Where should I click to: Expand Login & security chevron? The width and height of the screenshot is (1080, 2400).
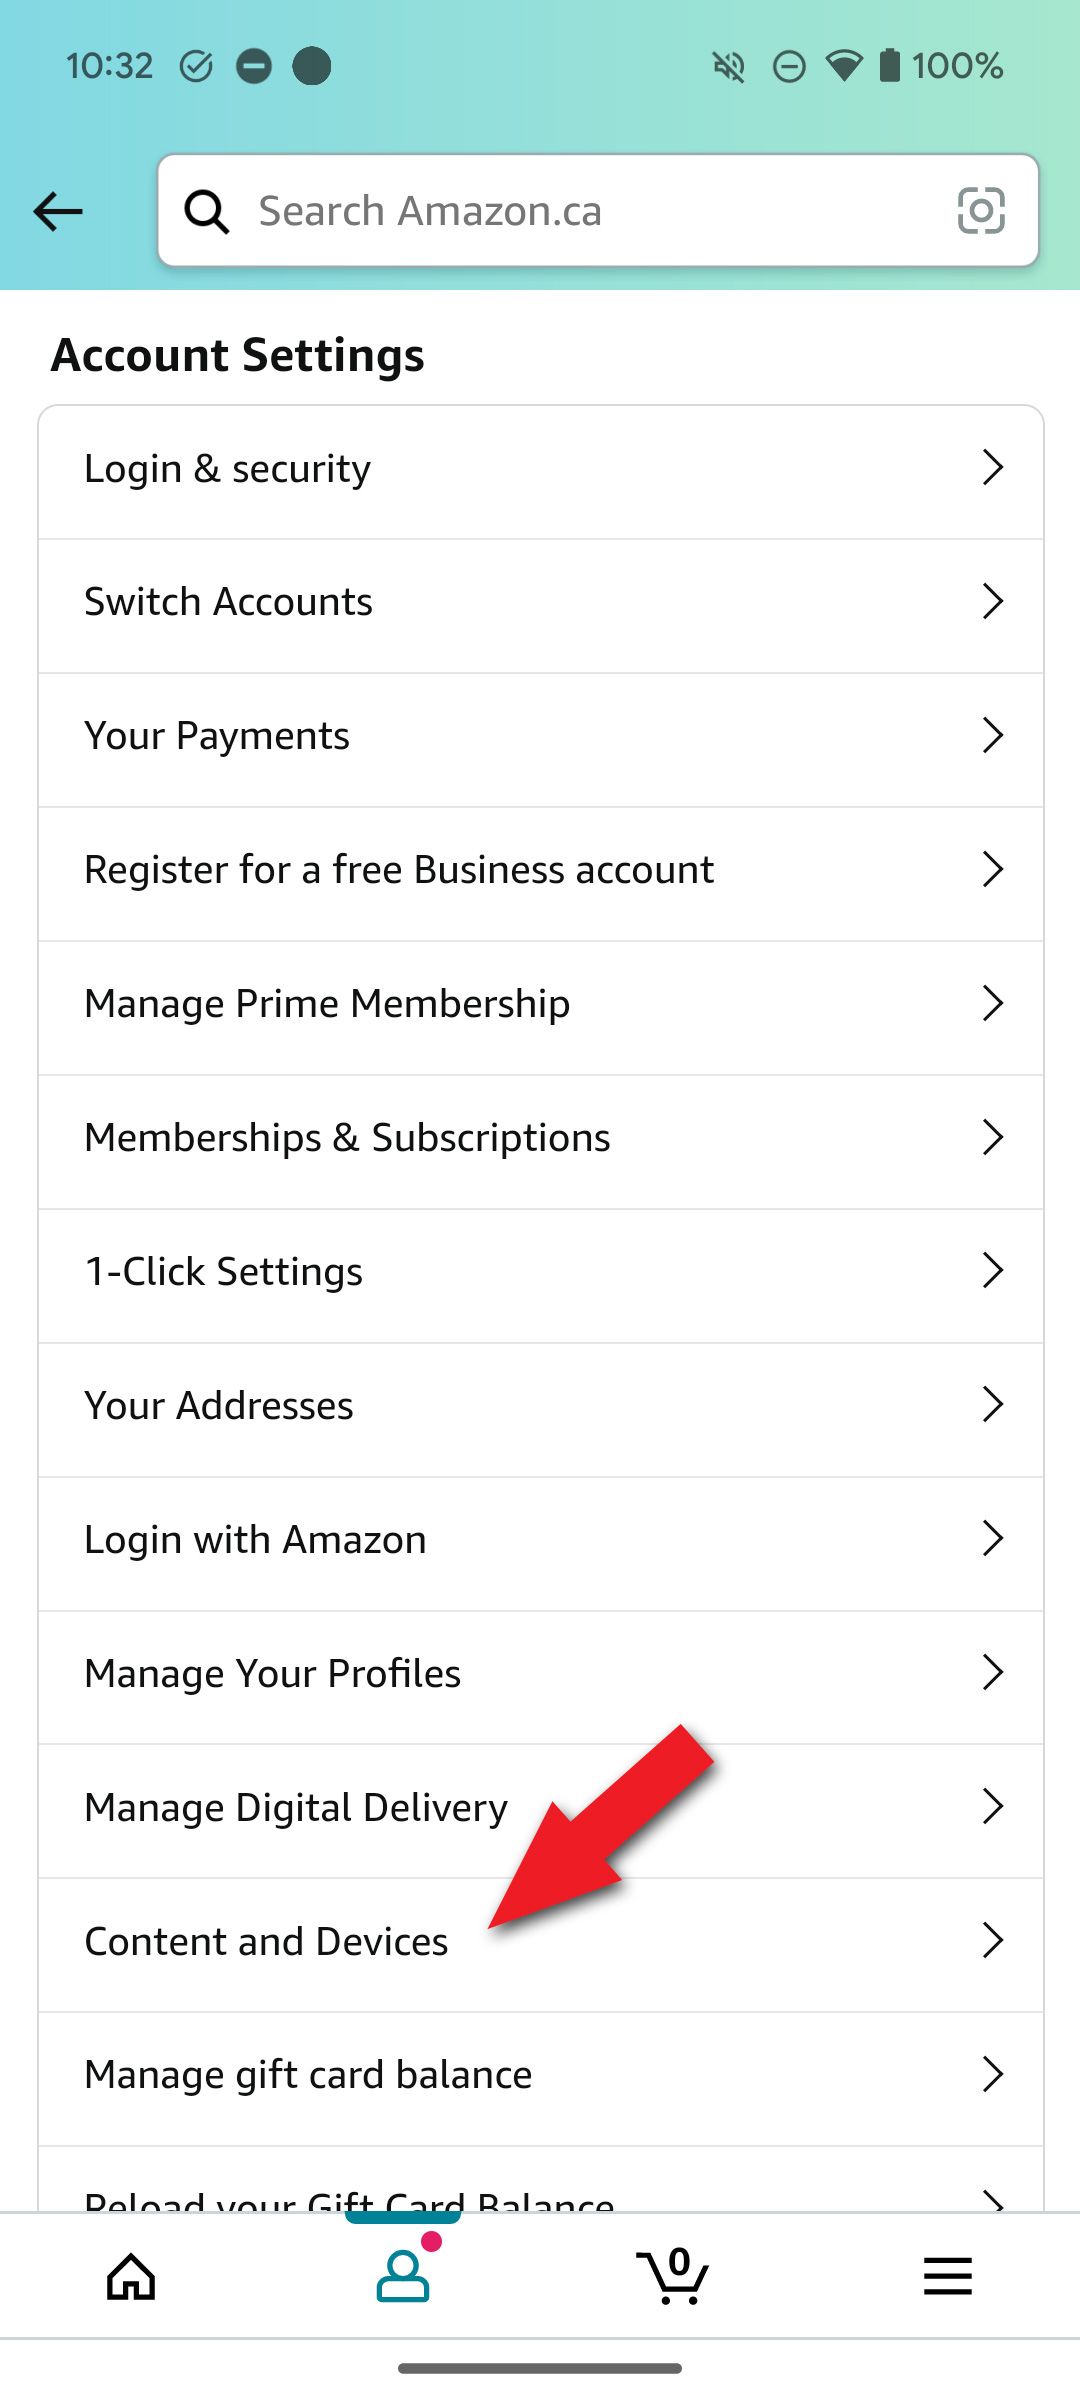992,468
